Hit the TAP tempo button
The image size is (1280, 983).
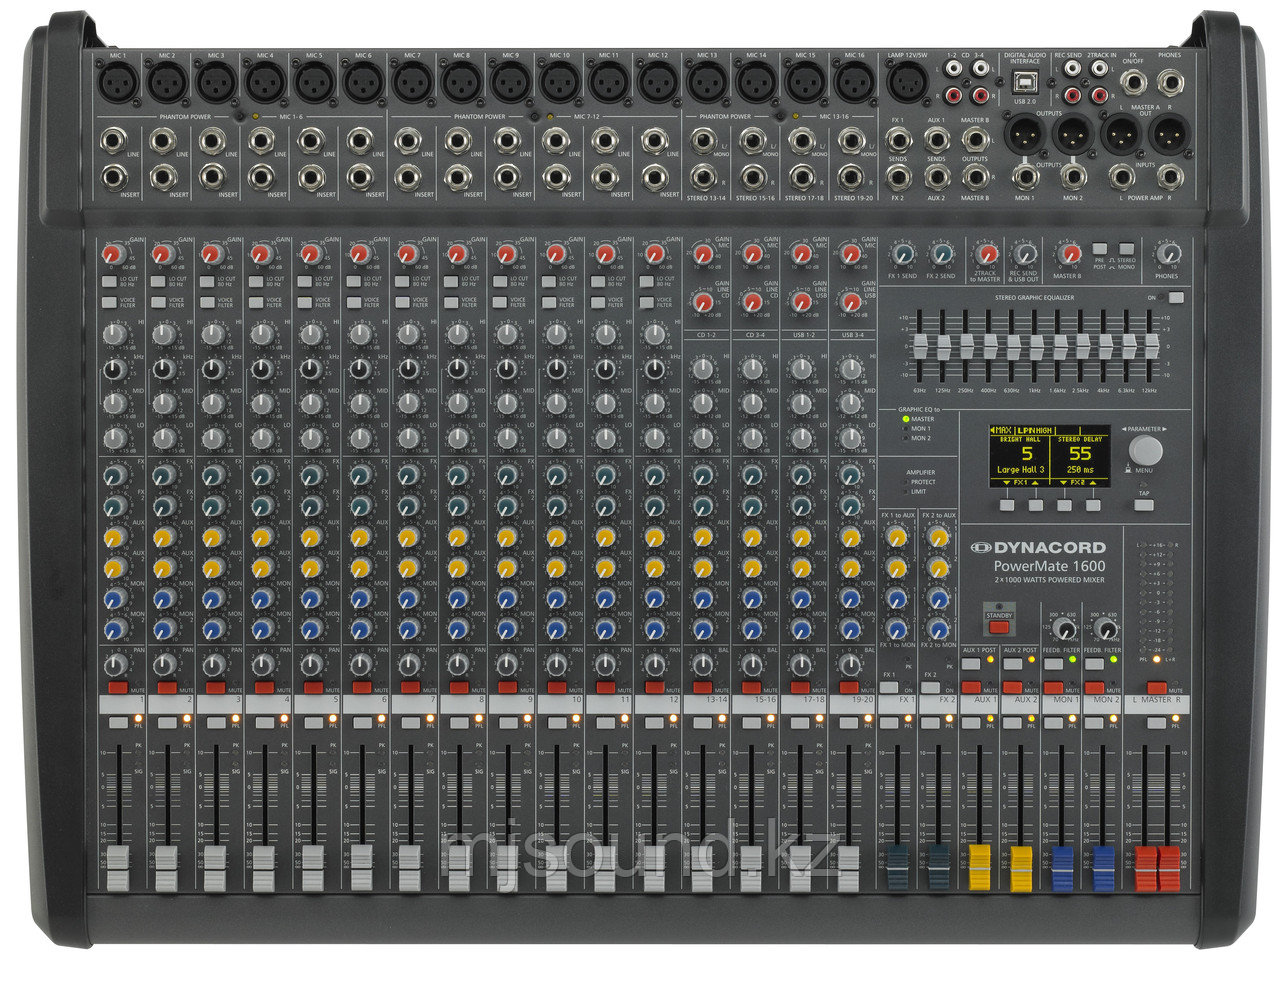coord(1143,506)
